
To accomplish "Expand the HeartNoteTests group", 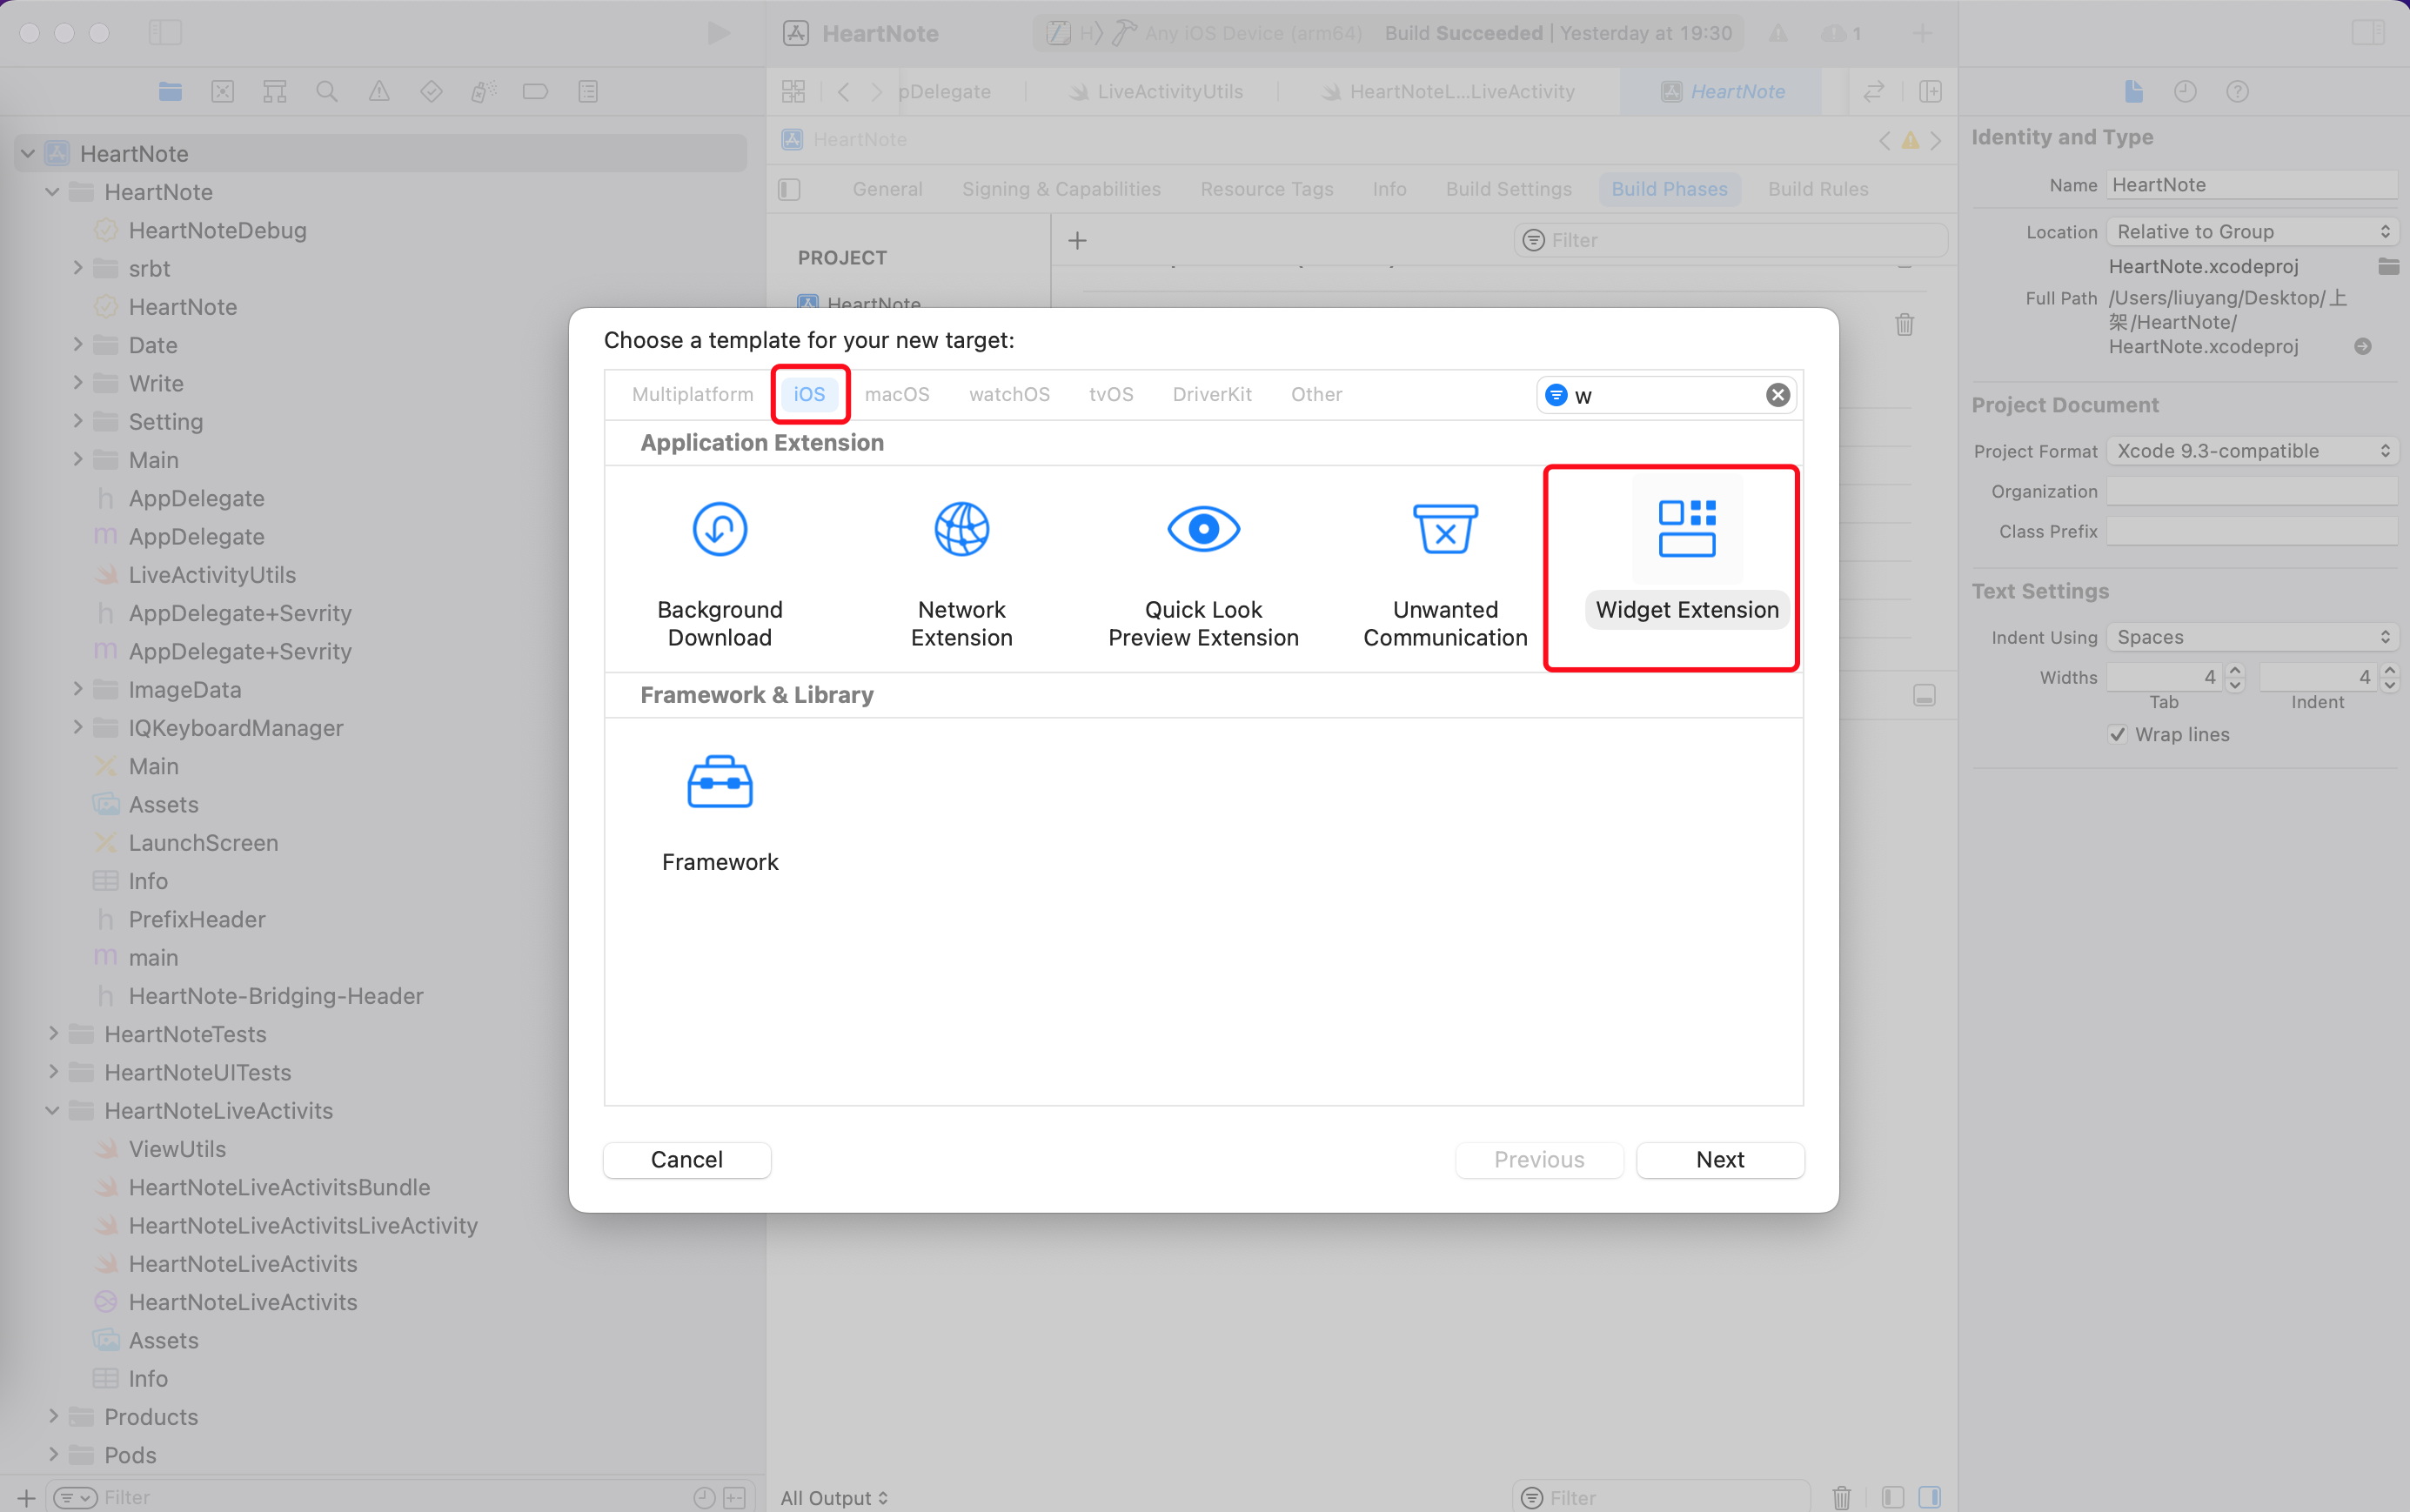I will click(x=53, y=1033).
